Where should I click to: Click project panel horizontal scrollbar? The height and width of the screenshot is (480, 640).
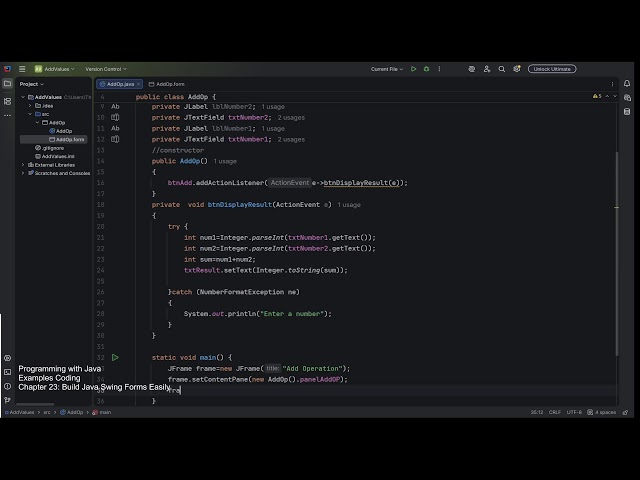[35, 404]
